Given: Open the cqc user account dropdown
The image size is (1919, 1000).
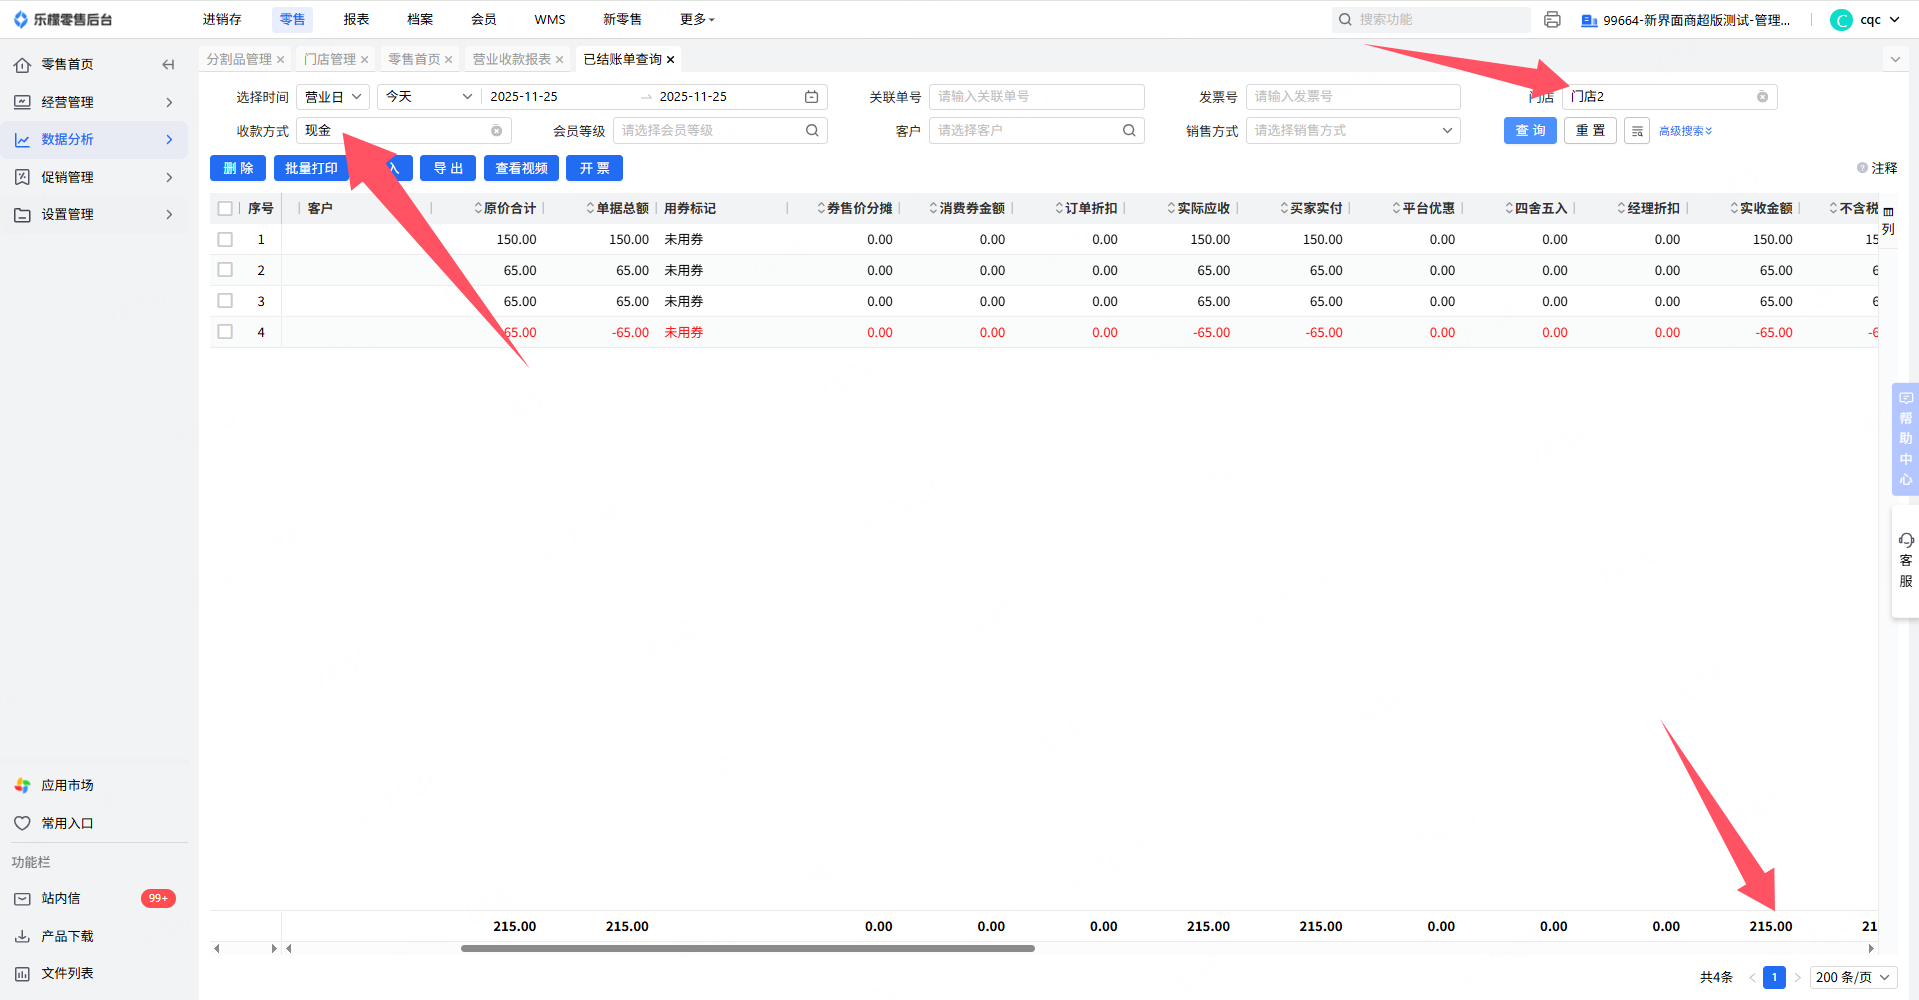Looking at the screenshot, I should click(1865, 20).
